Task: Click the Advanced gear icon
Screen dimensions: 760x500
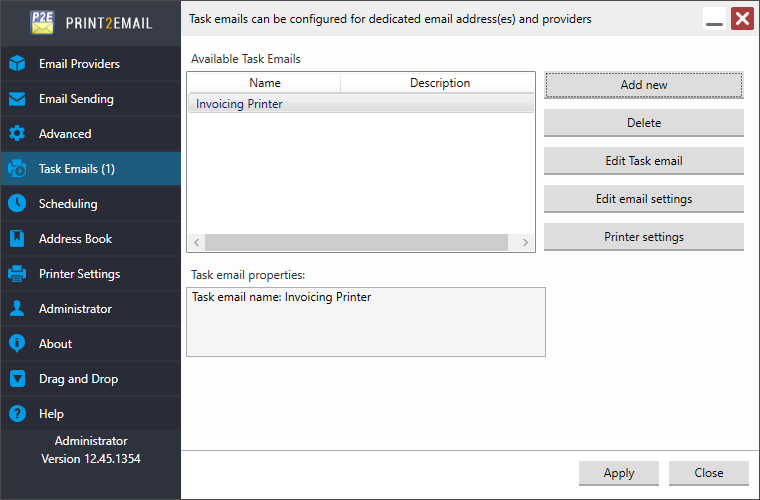Action: click(17, 134)
